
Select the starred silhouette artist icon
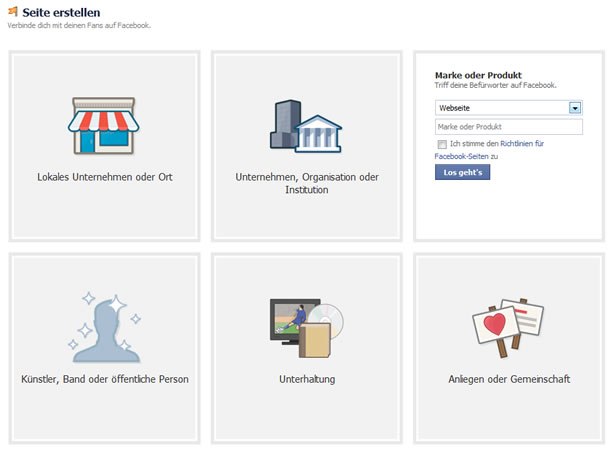click(x=105, y=327)
